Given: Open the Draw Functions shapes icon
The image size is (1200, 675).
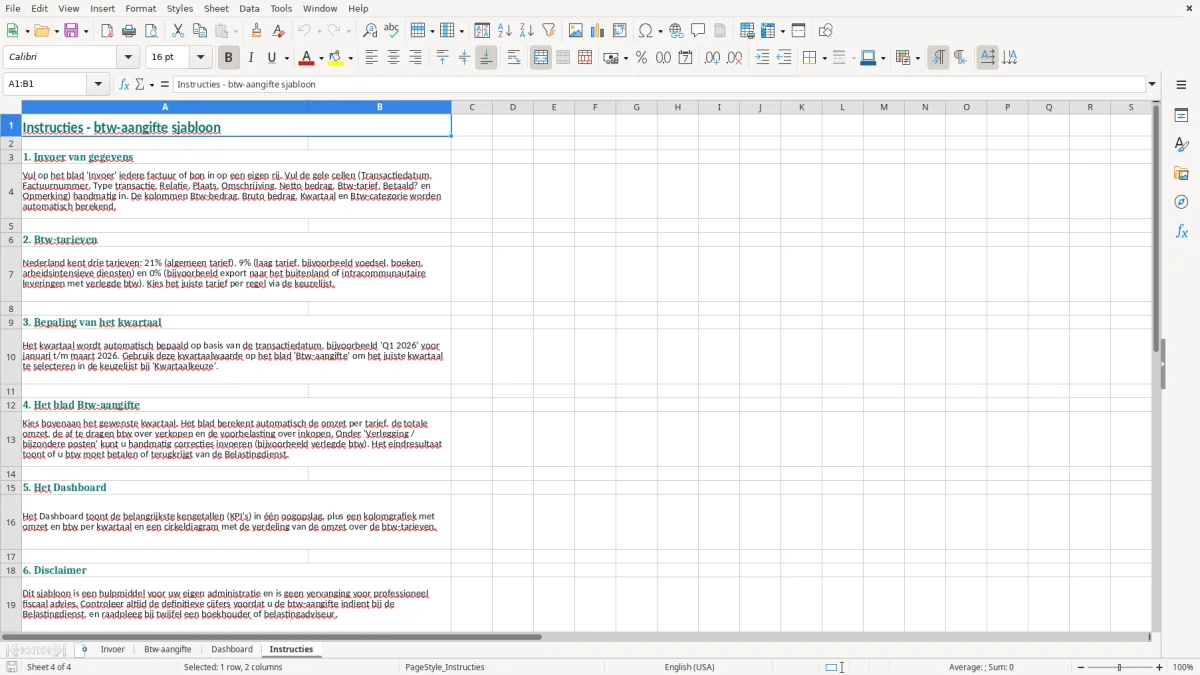Looking at the screenshot, I should [x=826, y=31].
